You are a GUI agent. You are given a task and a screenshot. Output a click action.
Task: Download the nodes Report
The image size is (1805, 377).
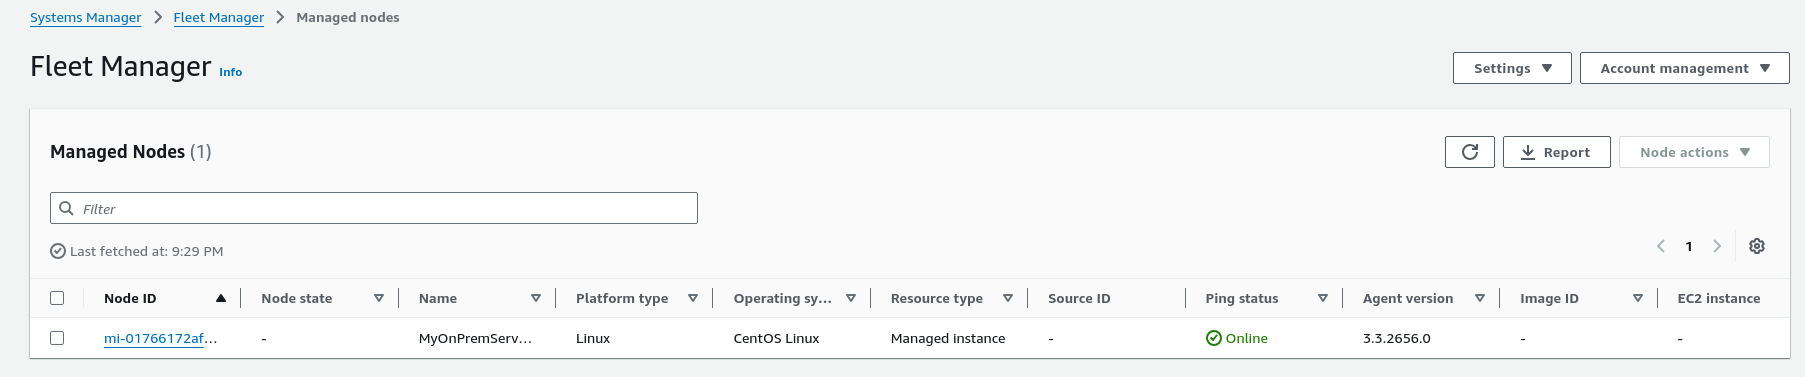click(x=1556, y=152)
